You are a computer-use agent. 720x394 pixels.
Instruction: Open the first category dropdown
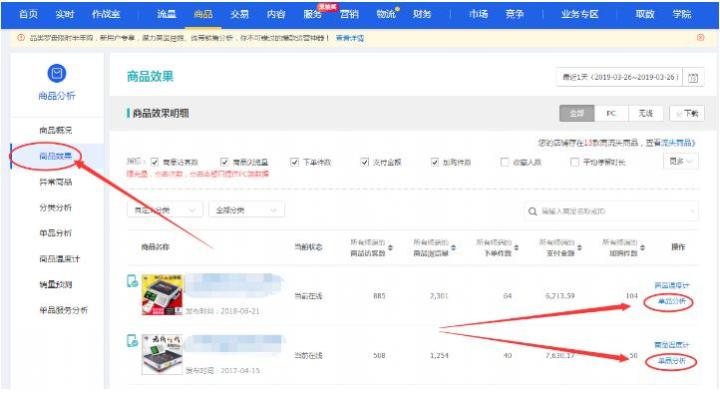[164, 210]
